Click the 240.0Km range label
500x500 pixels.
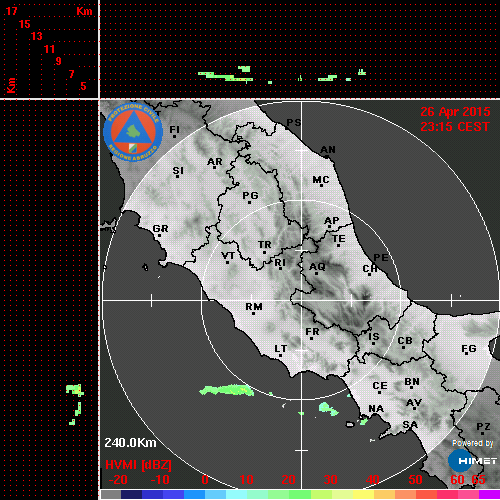[x=130, y=443]
